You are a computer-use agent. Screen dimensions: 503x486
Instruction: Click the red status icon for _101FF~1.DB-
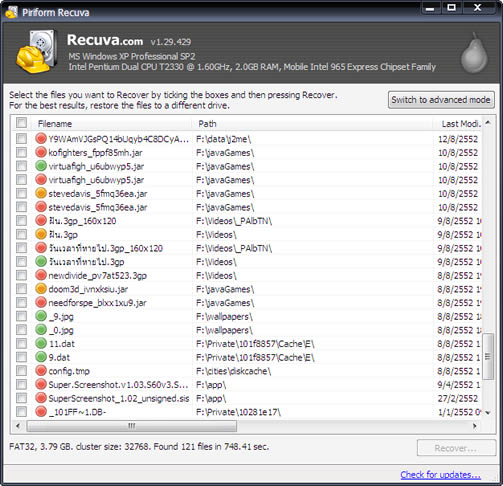tap(41, 412)
